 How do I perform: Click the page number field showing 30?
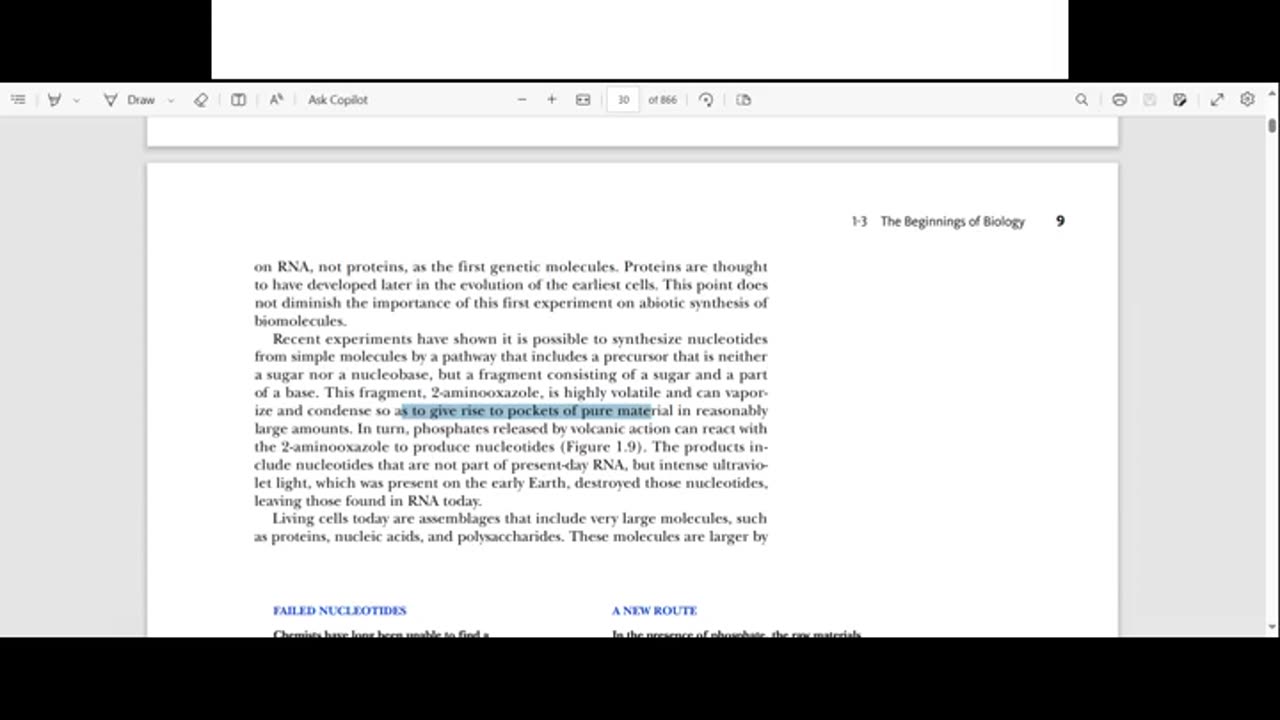(623, 100)
